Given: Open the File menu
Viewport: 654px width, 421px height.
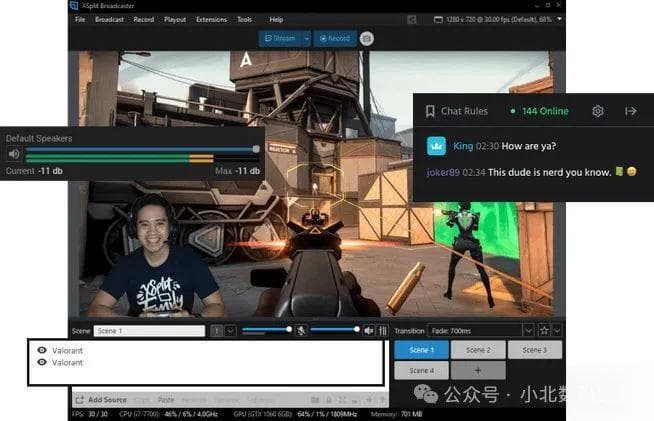Looking at the screenshot, I should tap(80, 20).
